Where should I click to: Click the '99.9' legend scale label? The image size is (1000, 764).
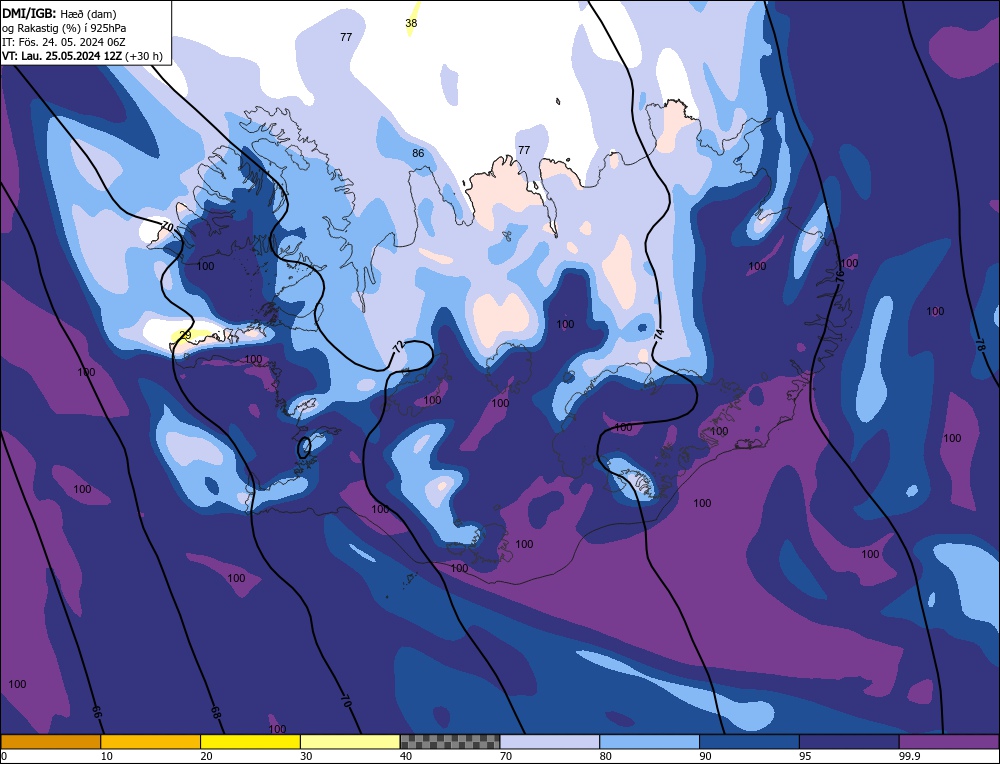pyautogui.click(x=909, y=756)
